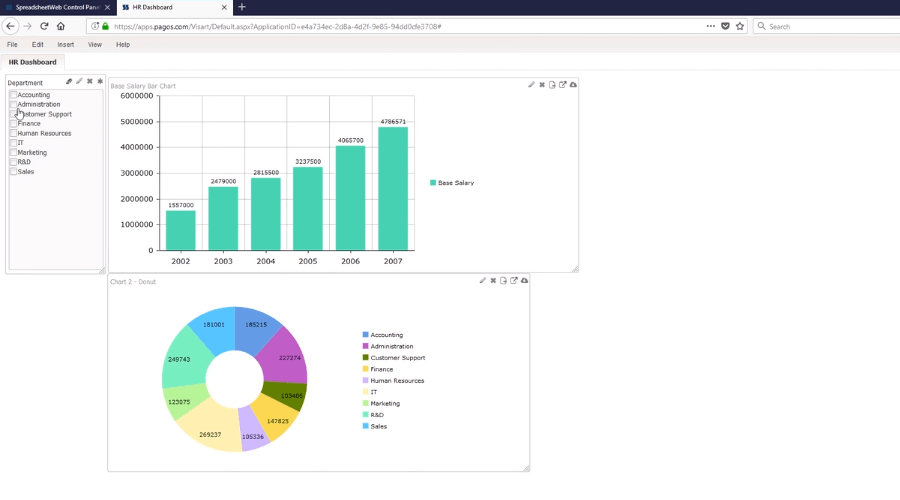
Task: Click the Administration legend color swatch
Action: tap(366, 346)
